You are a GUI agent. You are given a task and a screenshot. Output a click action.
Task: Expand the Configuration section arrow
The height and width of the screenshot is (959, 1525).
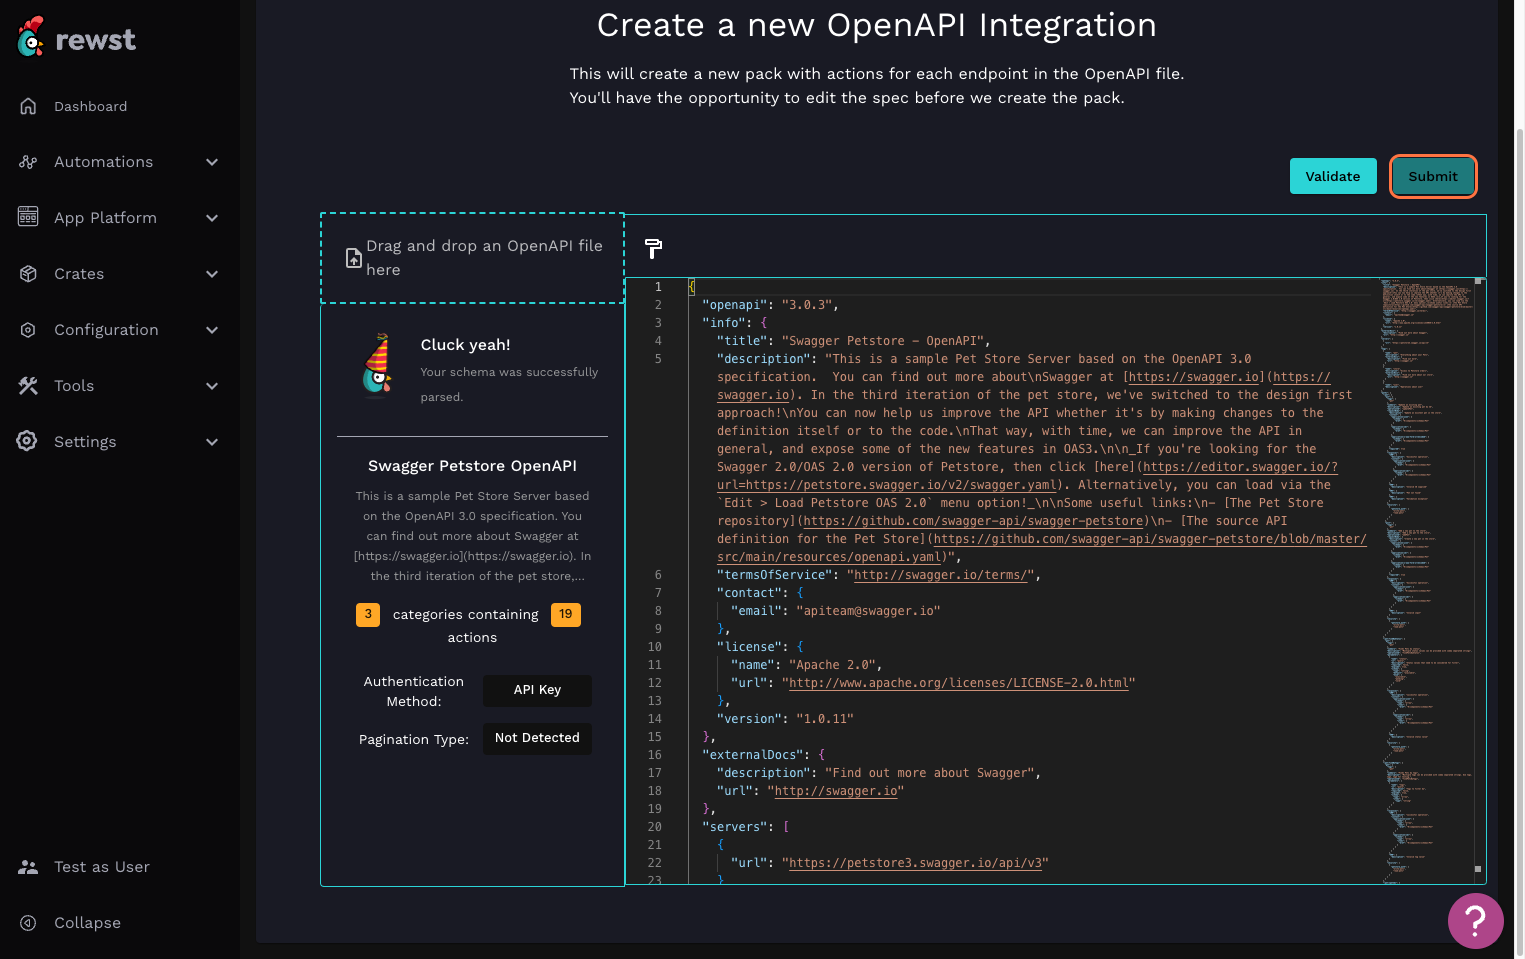point(212,330)
